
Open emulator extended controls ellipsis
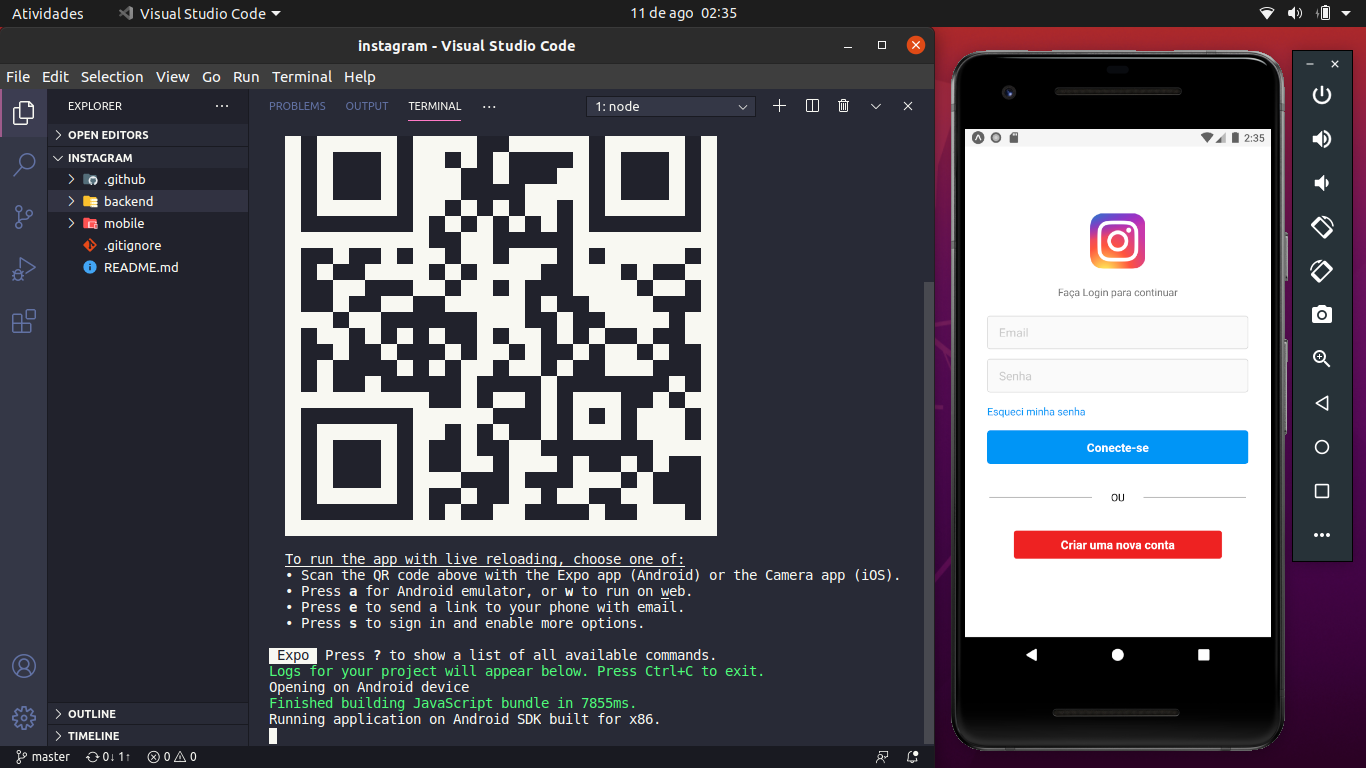click(1322, 535)
